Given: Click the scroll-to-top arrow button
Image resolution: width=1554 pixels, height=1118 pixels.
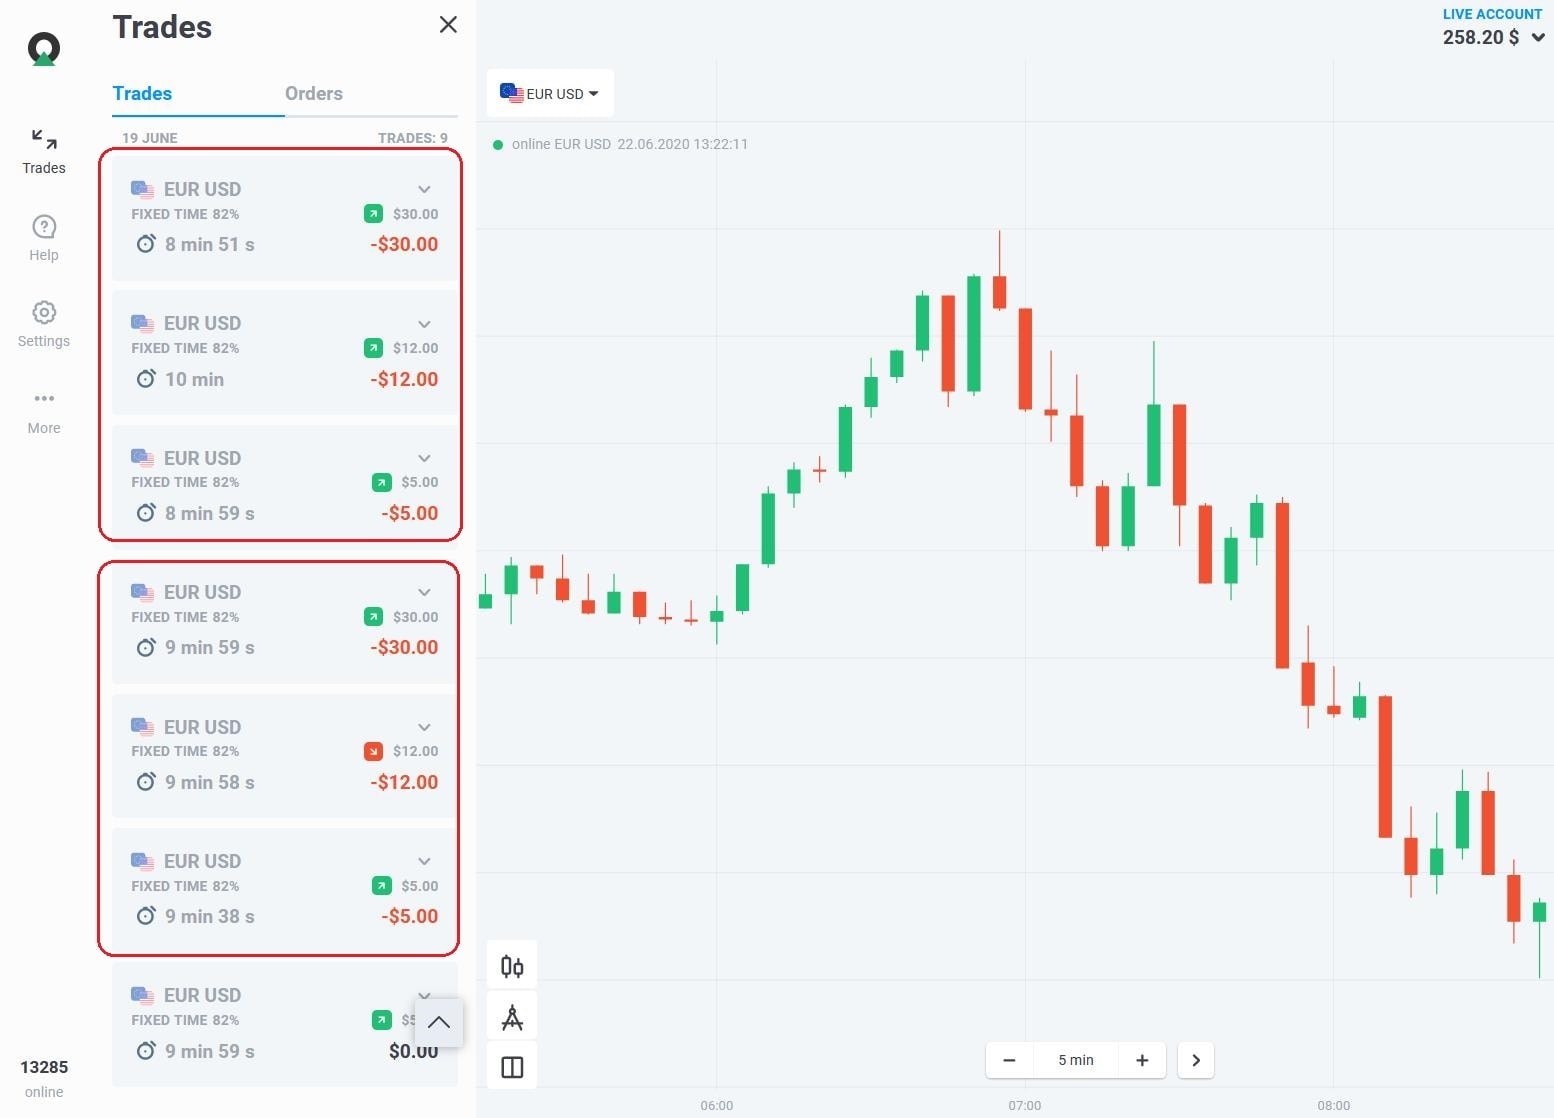Looking at the screenshot, I should tap(439, 1022).
